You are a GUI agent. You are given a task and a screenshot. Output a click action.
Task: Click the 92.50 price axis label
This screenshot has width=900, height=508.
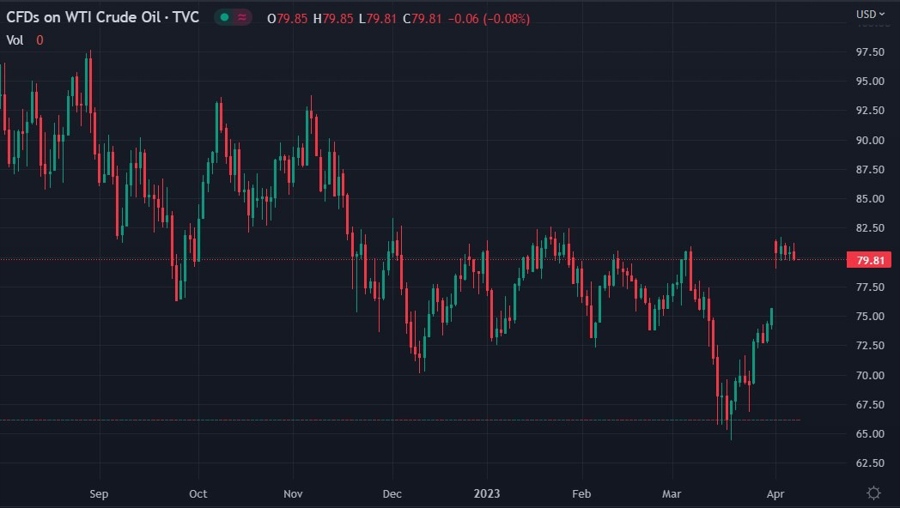click(870, 111)
